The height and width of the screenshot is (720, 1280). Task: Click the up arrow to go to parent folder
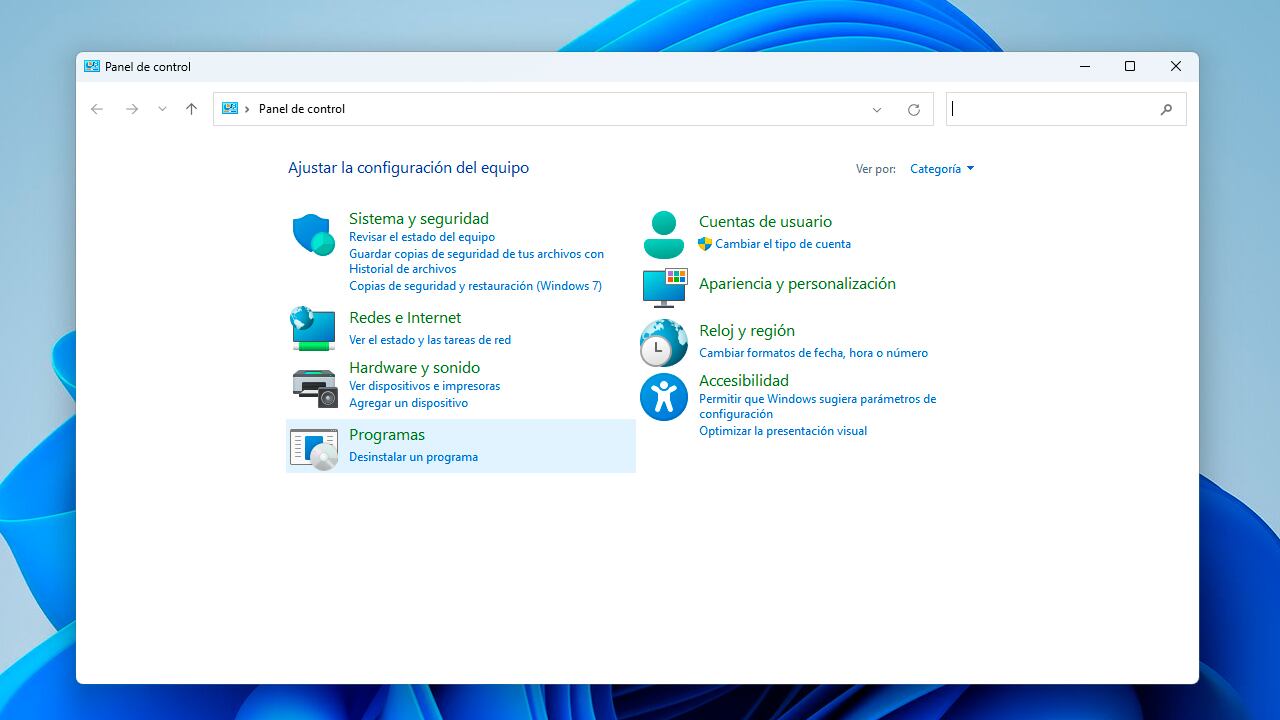pyautogui.click(x=191, y=109)
